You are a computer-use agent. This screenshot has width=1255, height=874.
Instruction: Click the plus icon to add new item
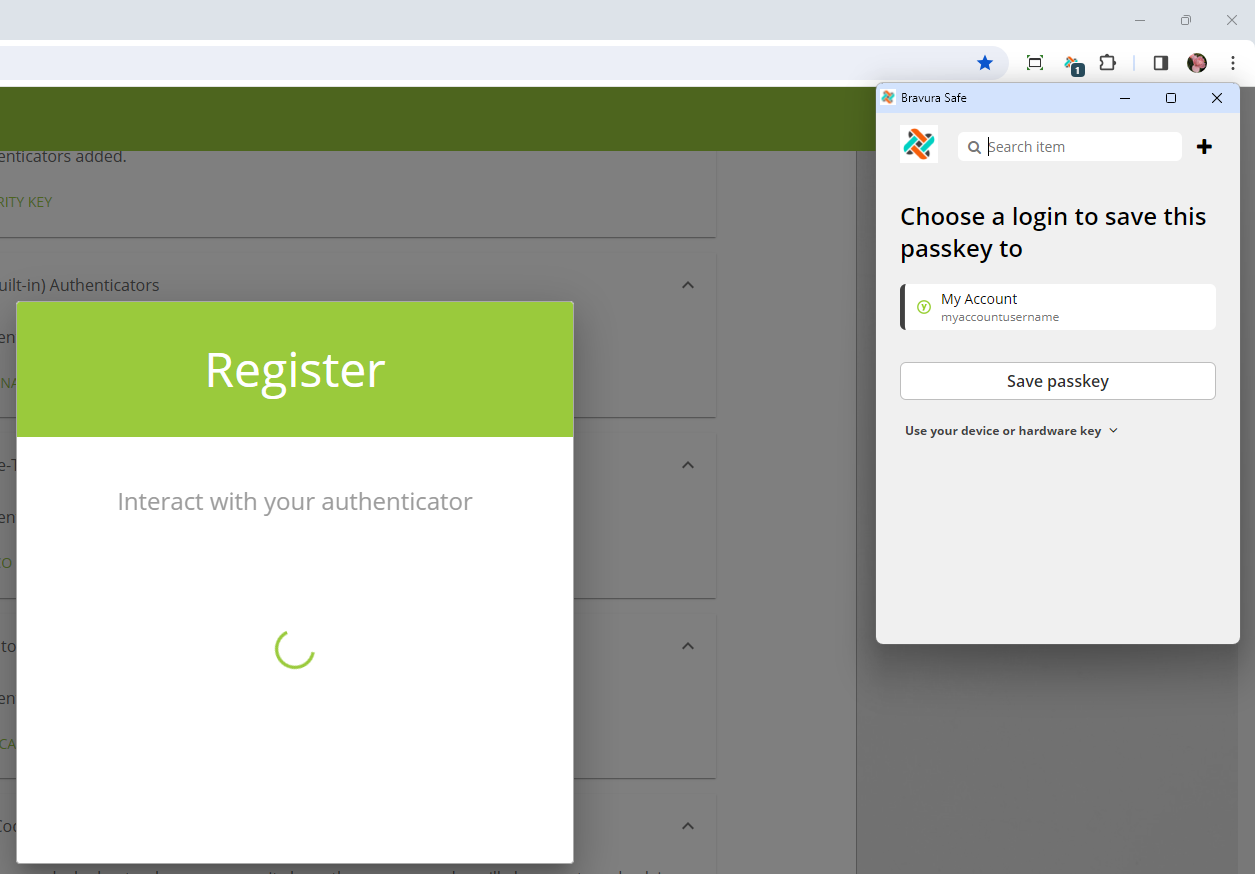click(x=1204, y=146)
